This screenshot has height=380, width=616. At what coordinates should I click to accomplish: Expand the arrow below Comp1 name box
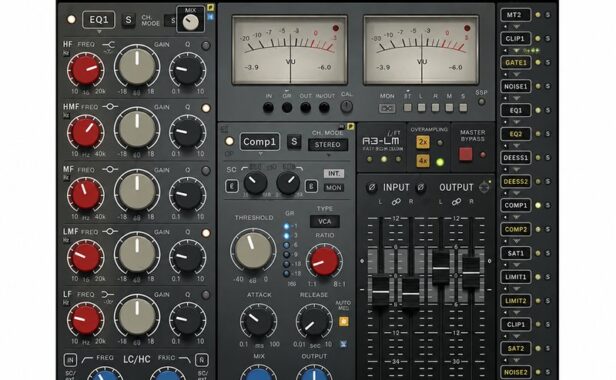point(260,154)
